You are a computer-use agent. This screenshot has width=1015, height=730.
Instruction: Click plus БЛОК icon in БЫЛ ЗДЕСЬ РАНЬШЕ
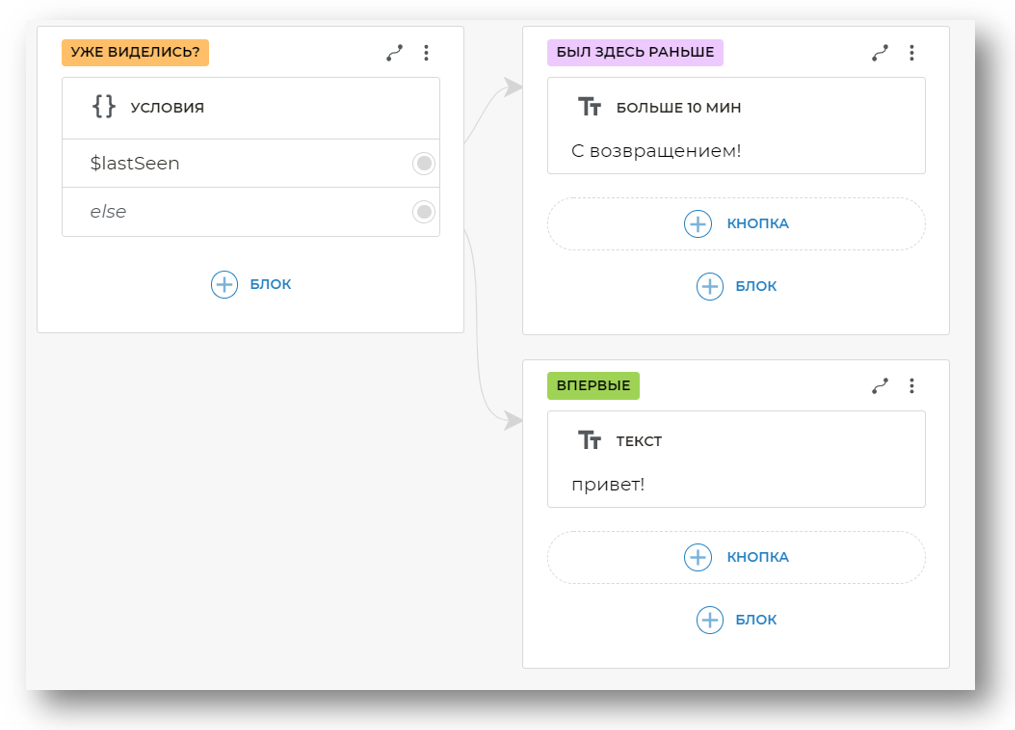click(x=710, y=286)
